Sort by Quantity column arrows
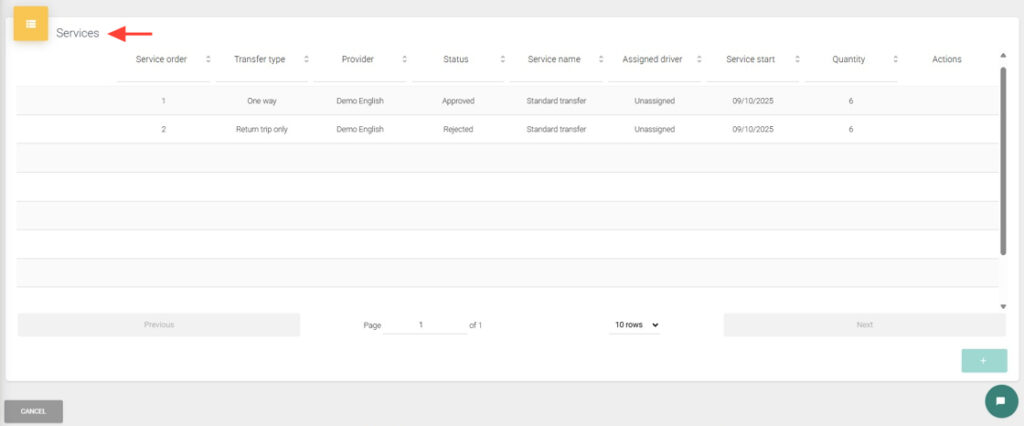Image resolution: width=1024 pixels, height=426 pixels. 895,60
